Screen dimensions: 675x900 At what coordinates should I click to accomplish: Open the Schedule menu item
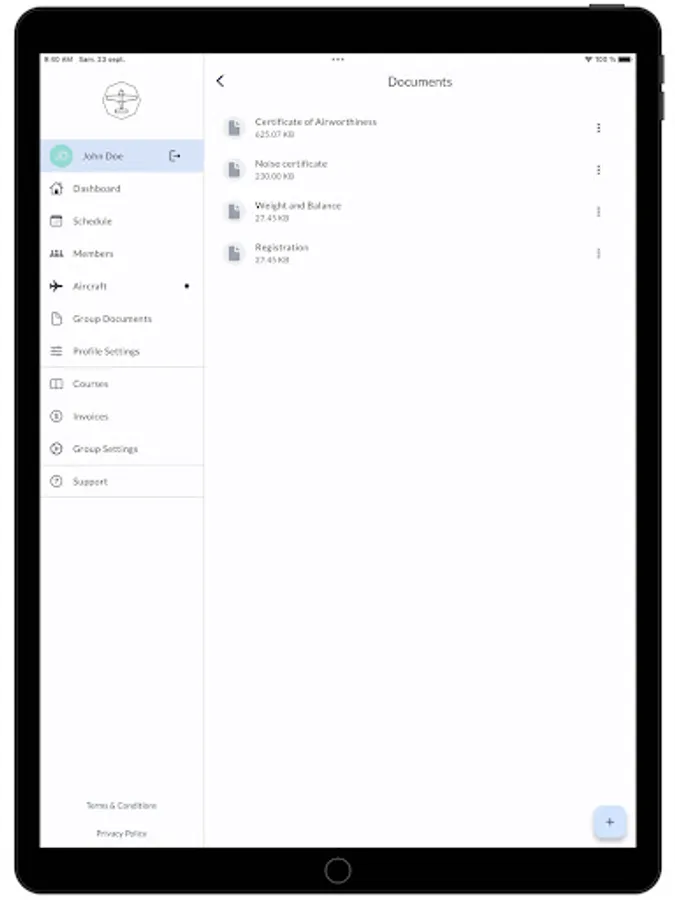[122, 221]
